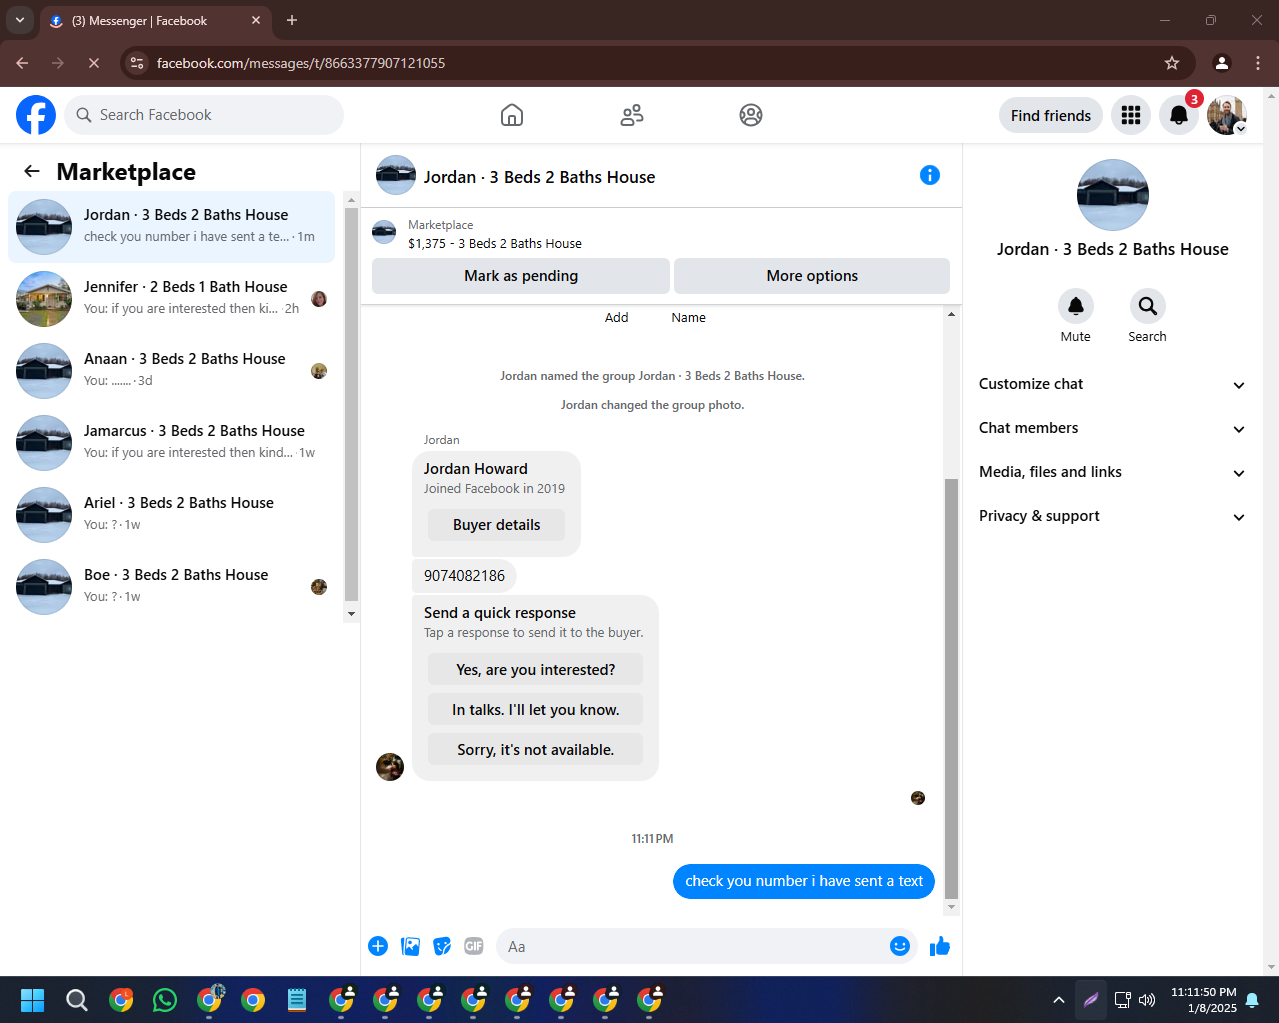Choose a sticker icon in composer
1279x1023 pixels.
point(442,946)
